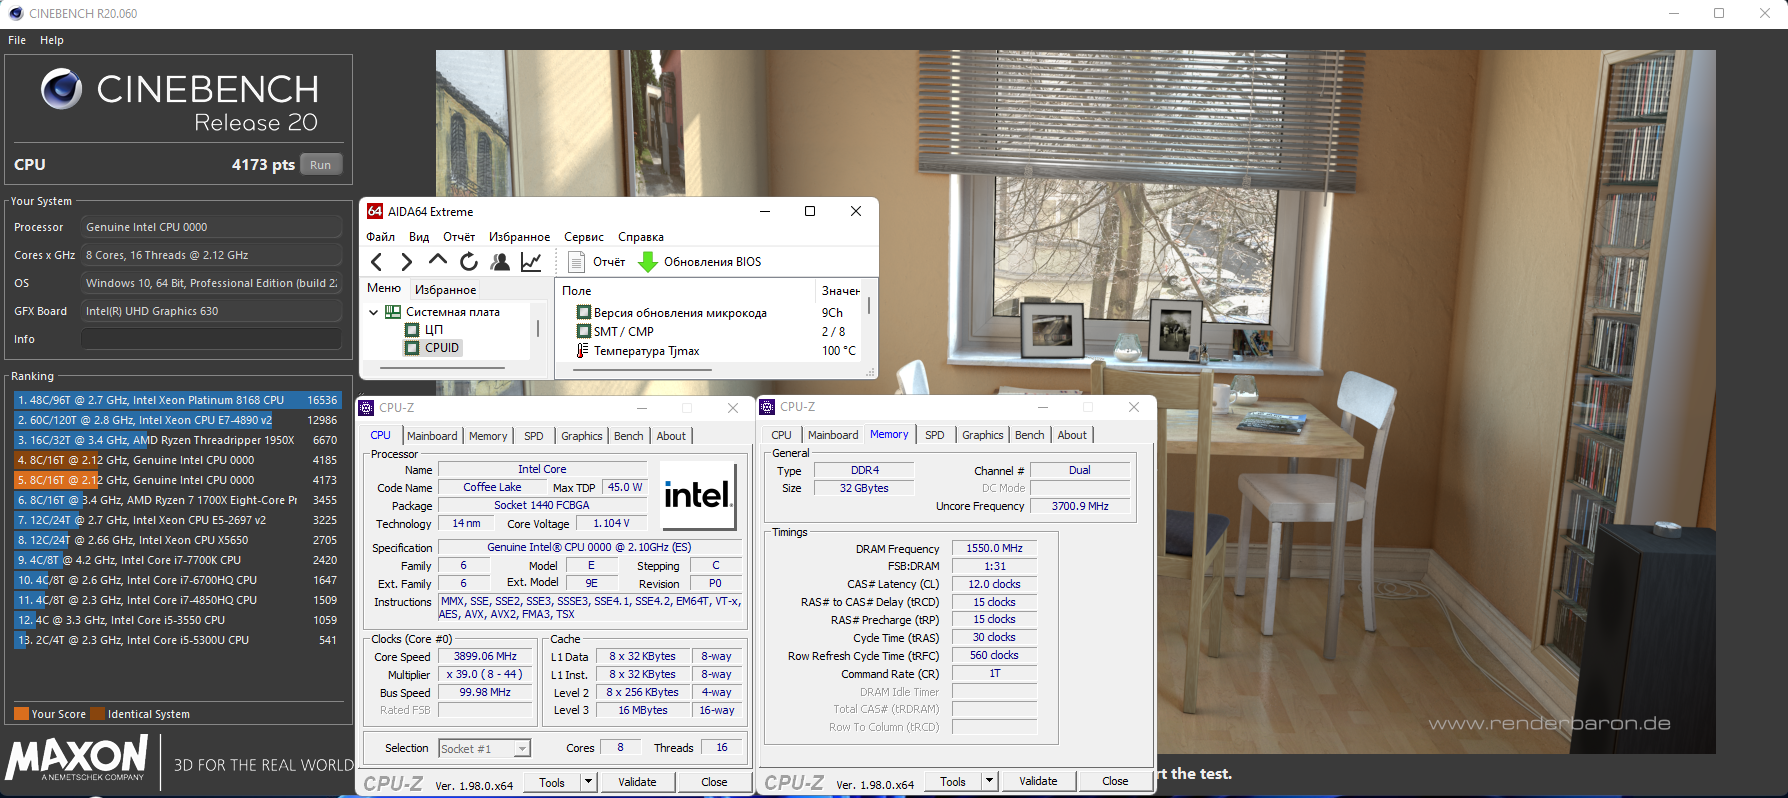Click Validate in CPU-Z CPU window
Viewport: 1788px width, 798px height.
click(x=637, y=782)
